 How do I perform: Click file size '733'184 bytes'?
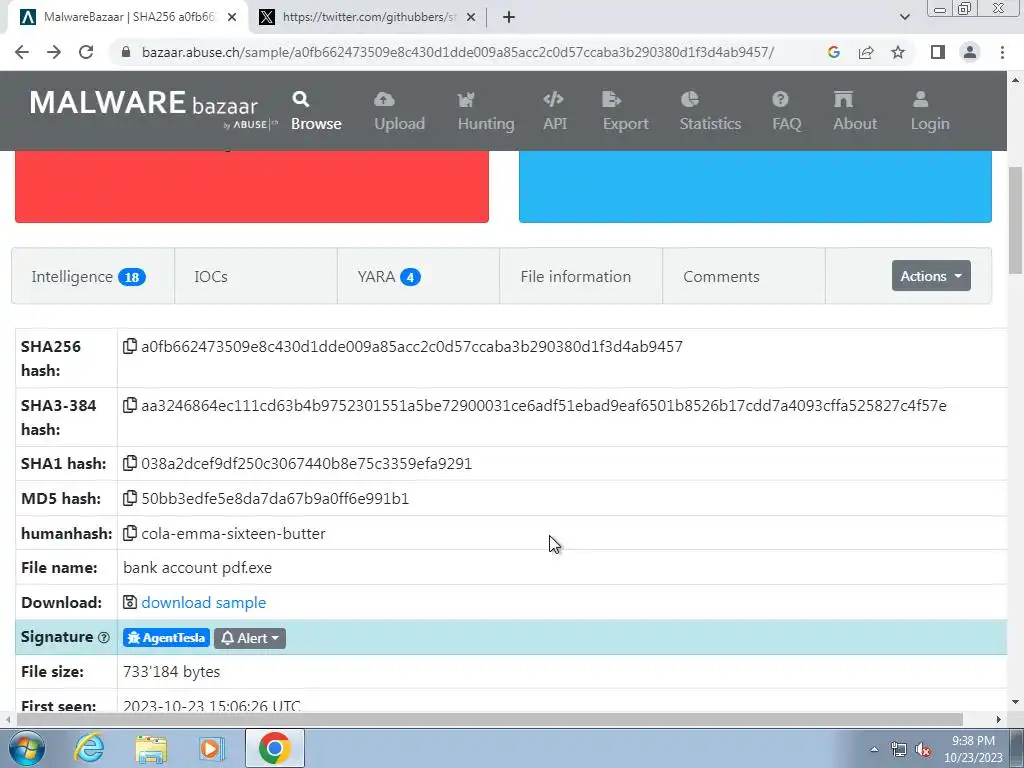coord(171,672)
